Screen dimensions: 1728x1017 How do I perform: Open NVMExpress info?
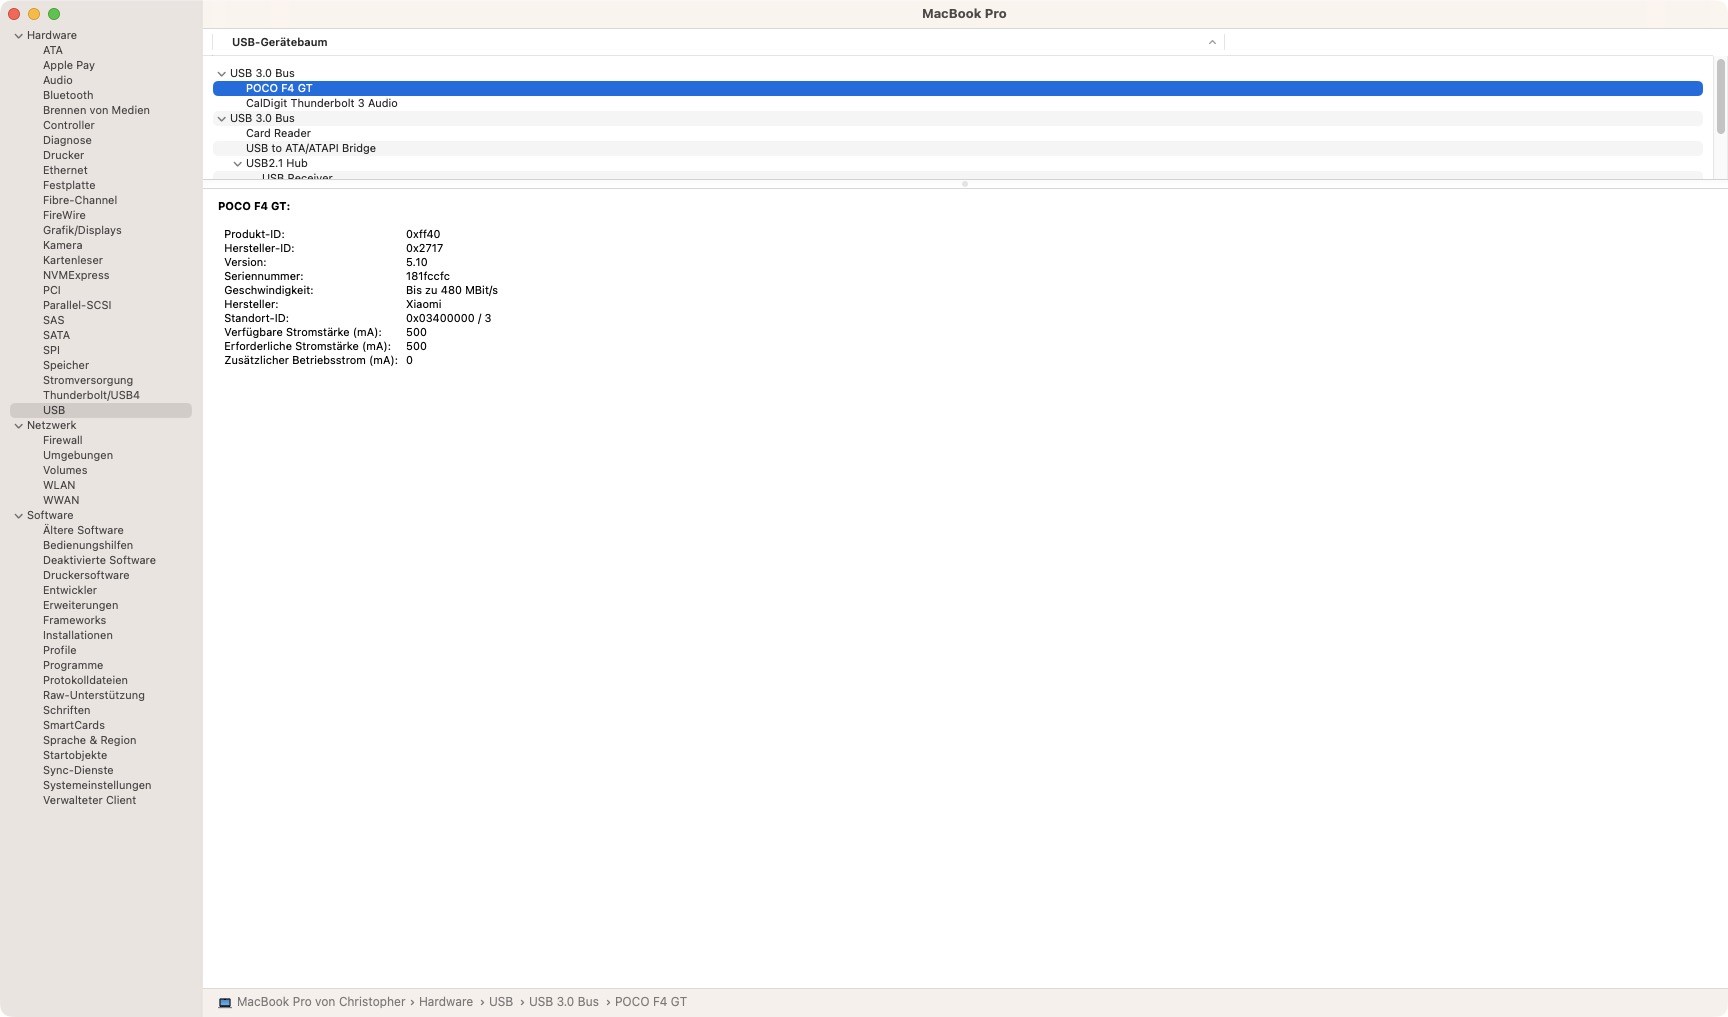[76, 275]
